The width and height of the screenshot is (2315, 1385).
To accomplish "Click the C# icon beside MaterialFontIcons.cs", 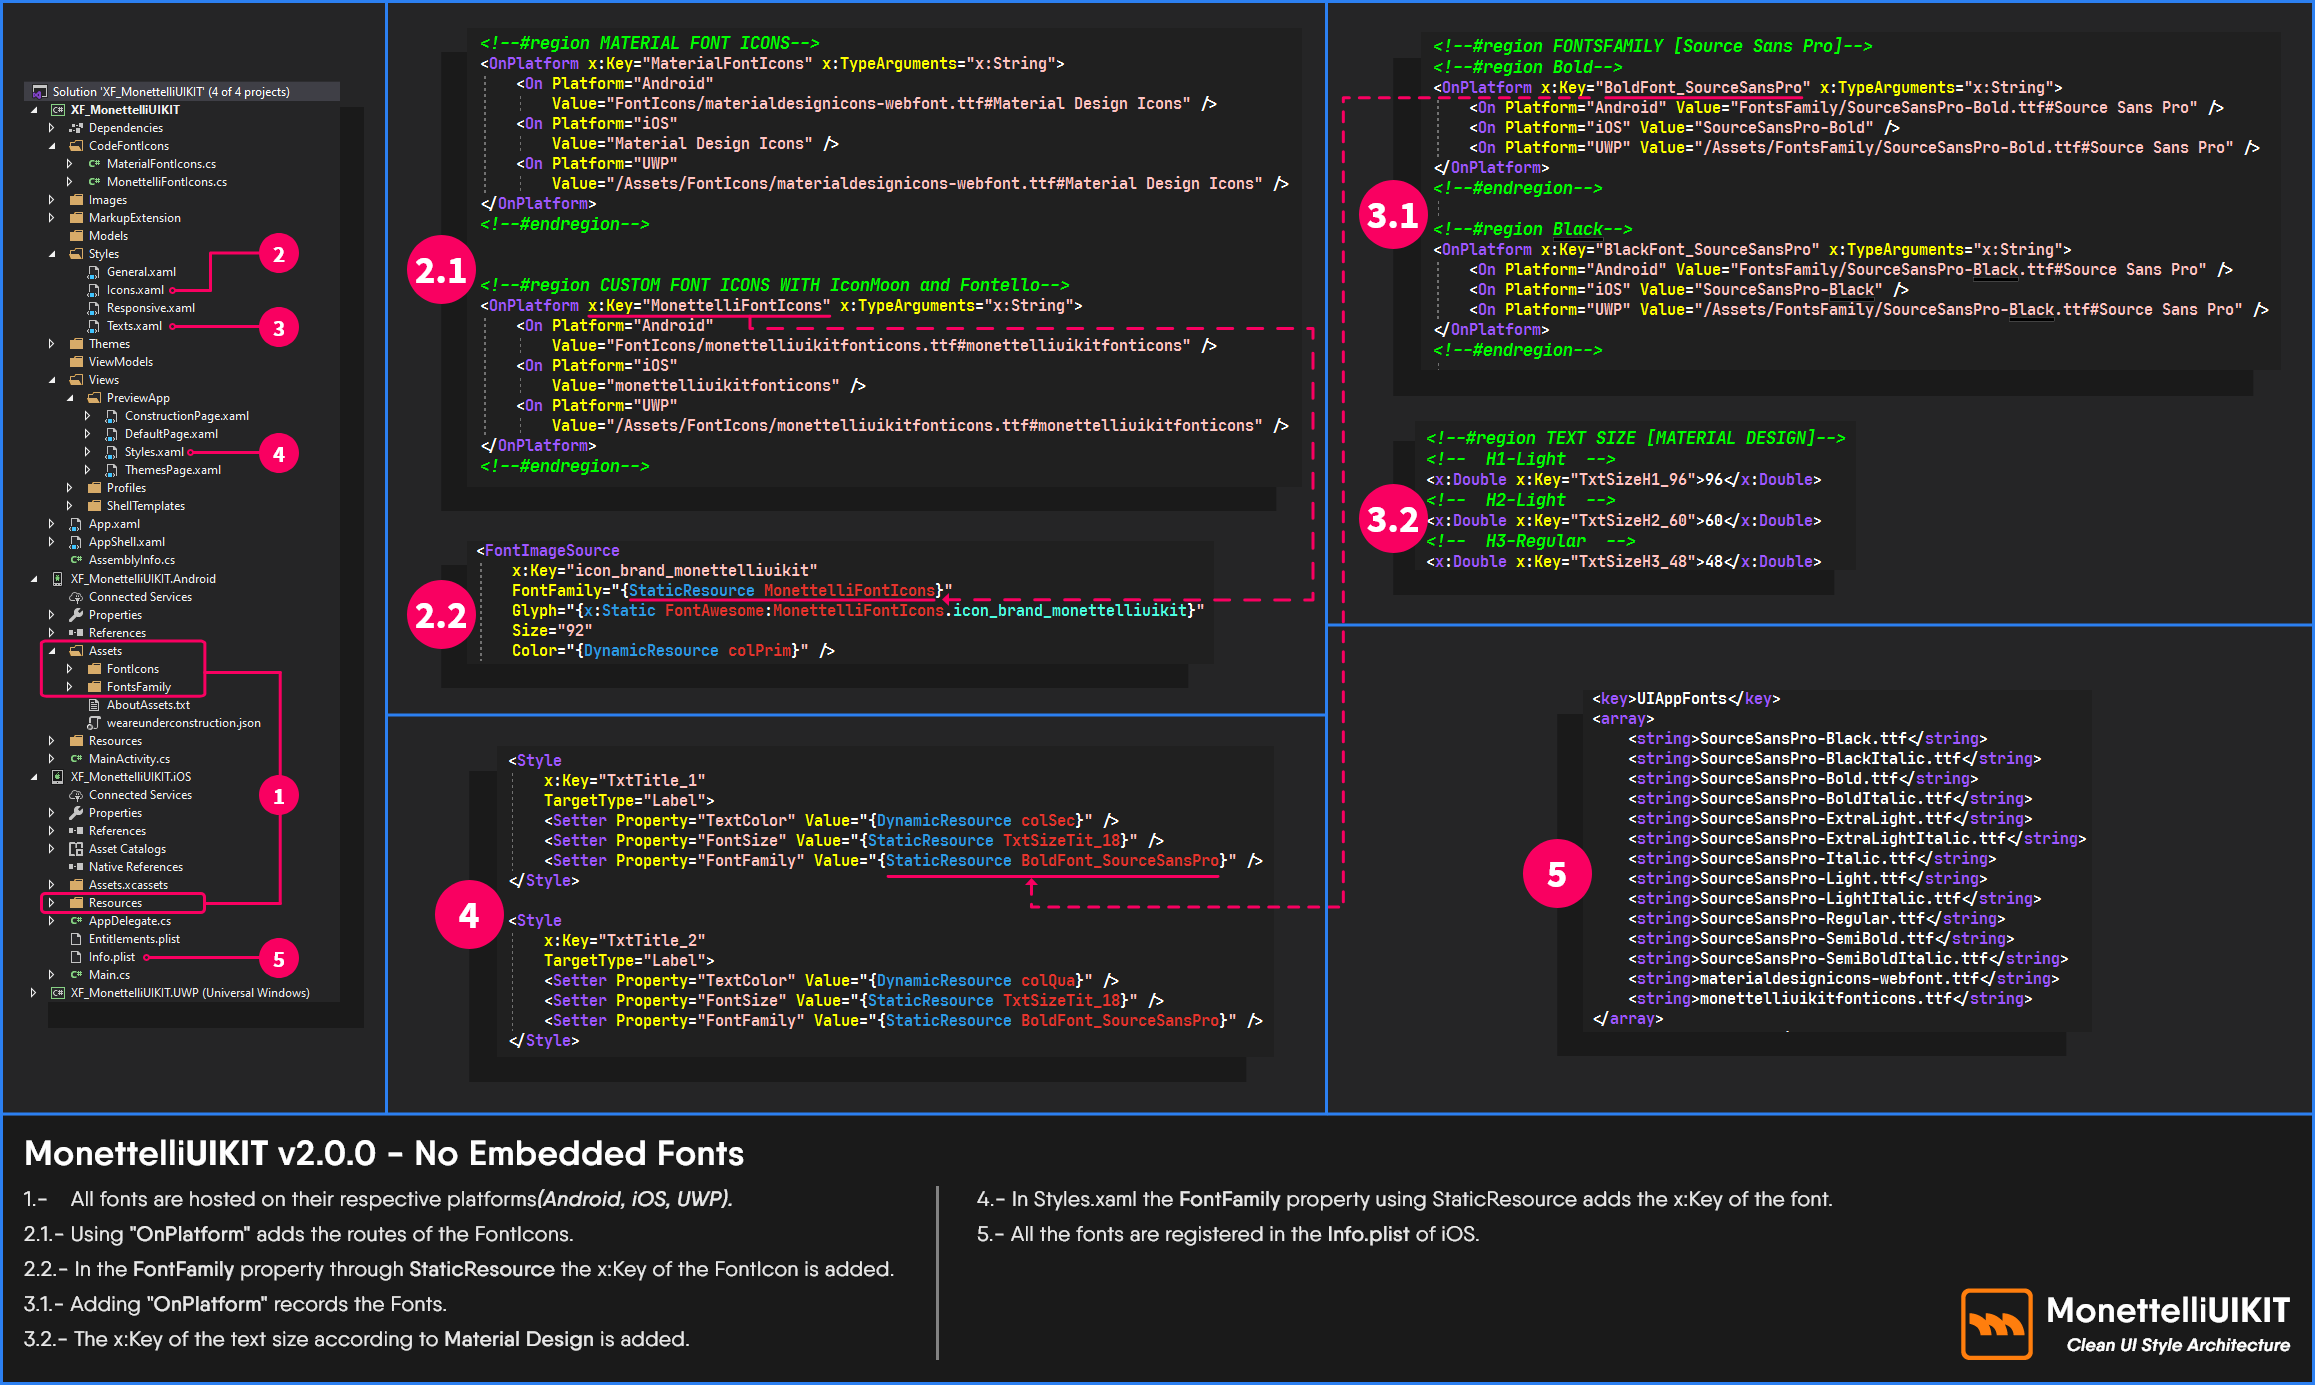I will coord(94,164).
